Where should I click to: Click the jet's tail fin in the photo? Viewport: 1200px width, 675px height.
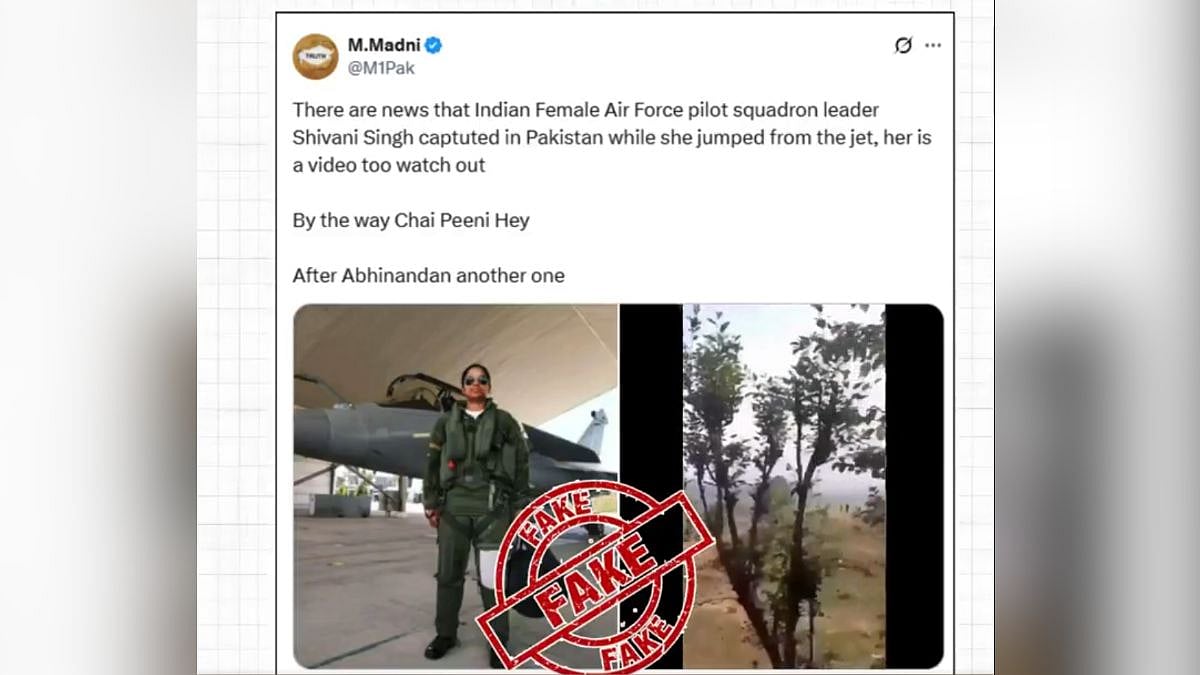coord(594,432)
